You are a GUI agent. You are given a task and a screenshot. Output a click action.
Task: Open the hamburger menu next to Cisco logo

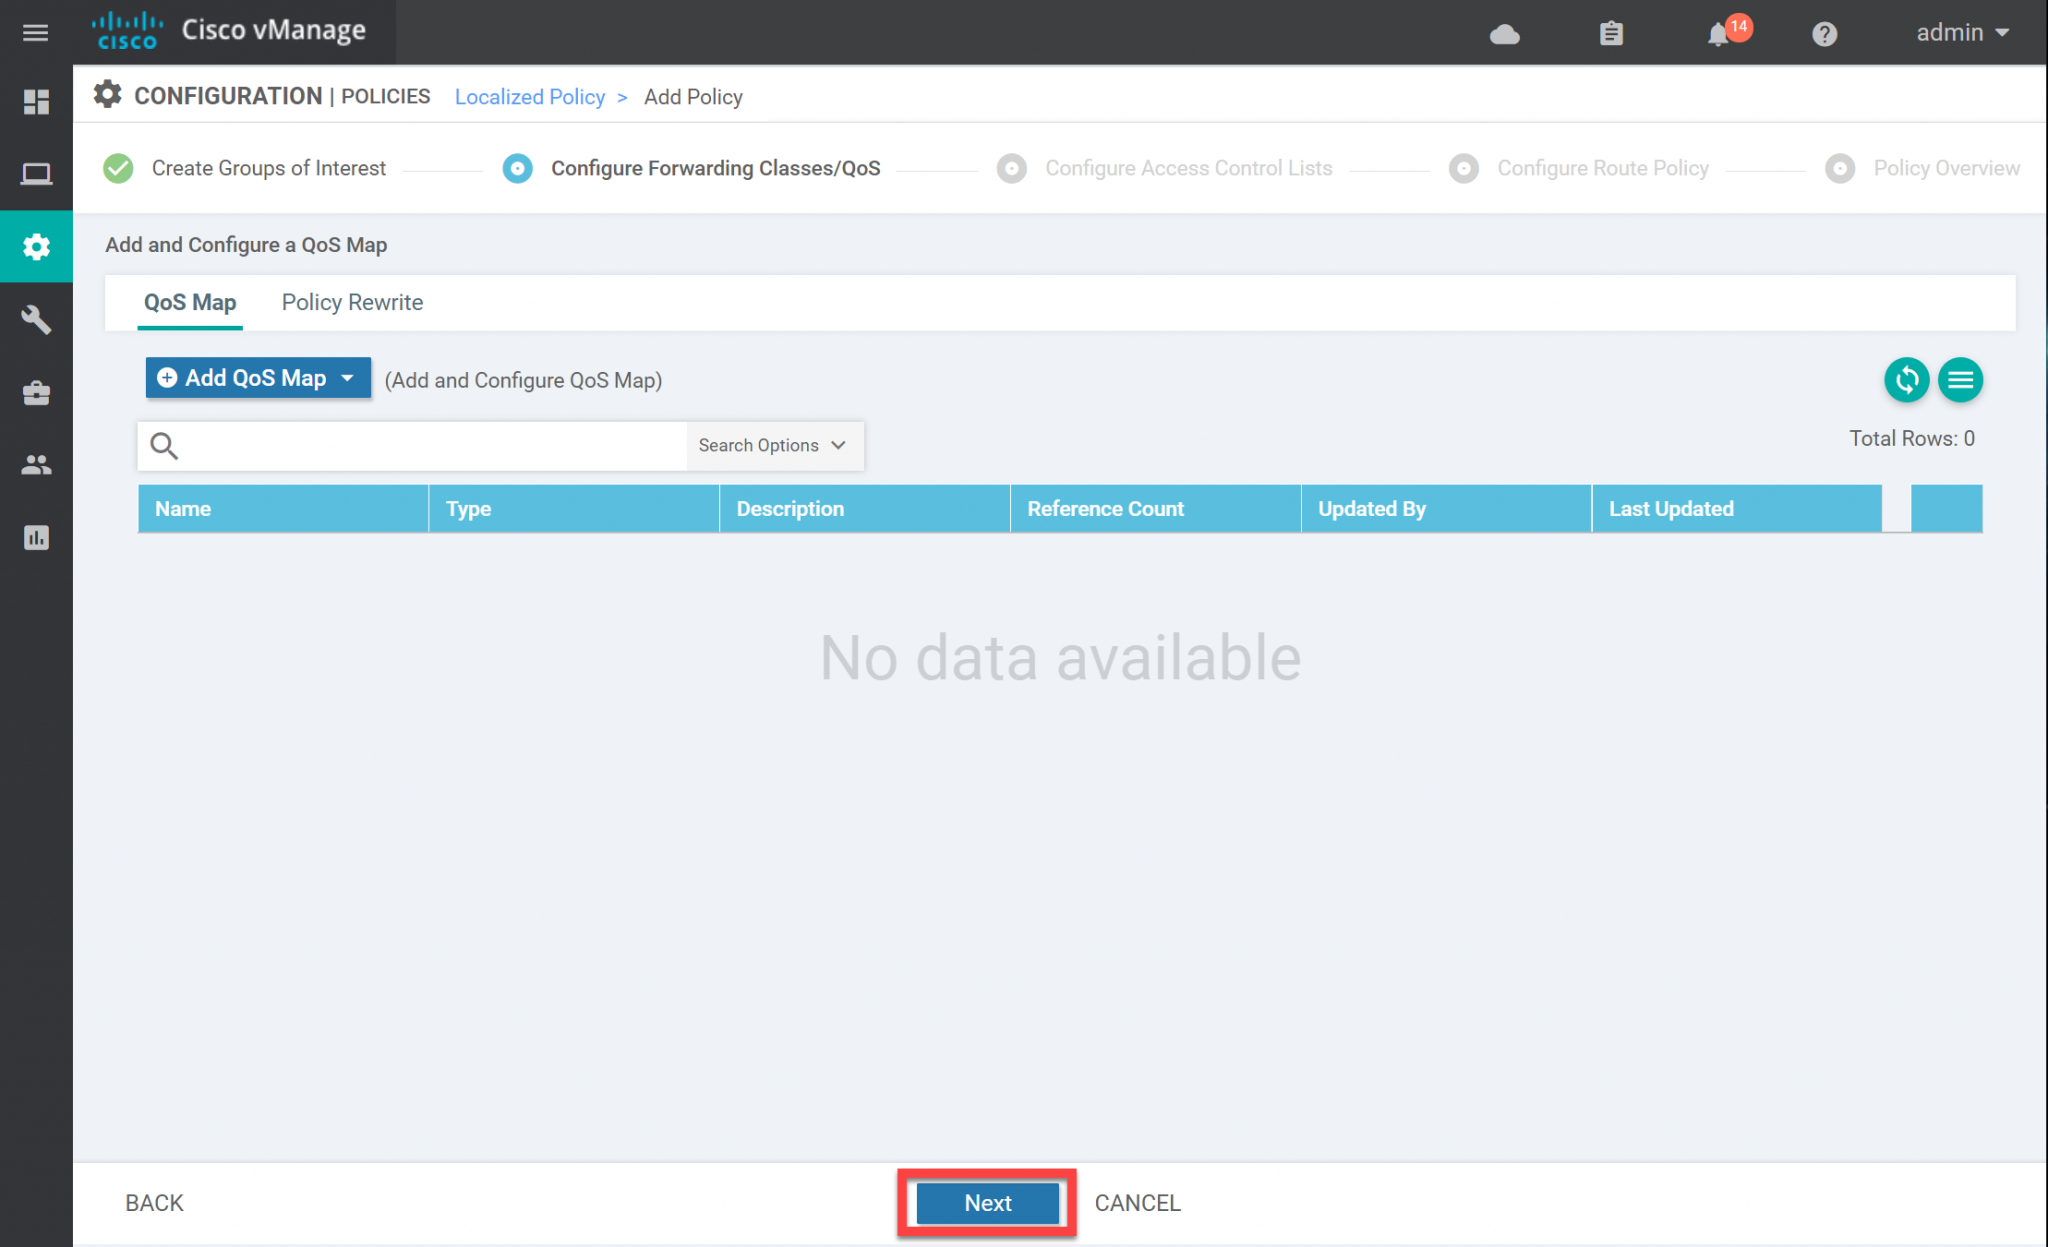(36, 32)
